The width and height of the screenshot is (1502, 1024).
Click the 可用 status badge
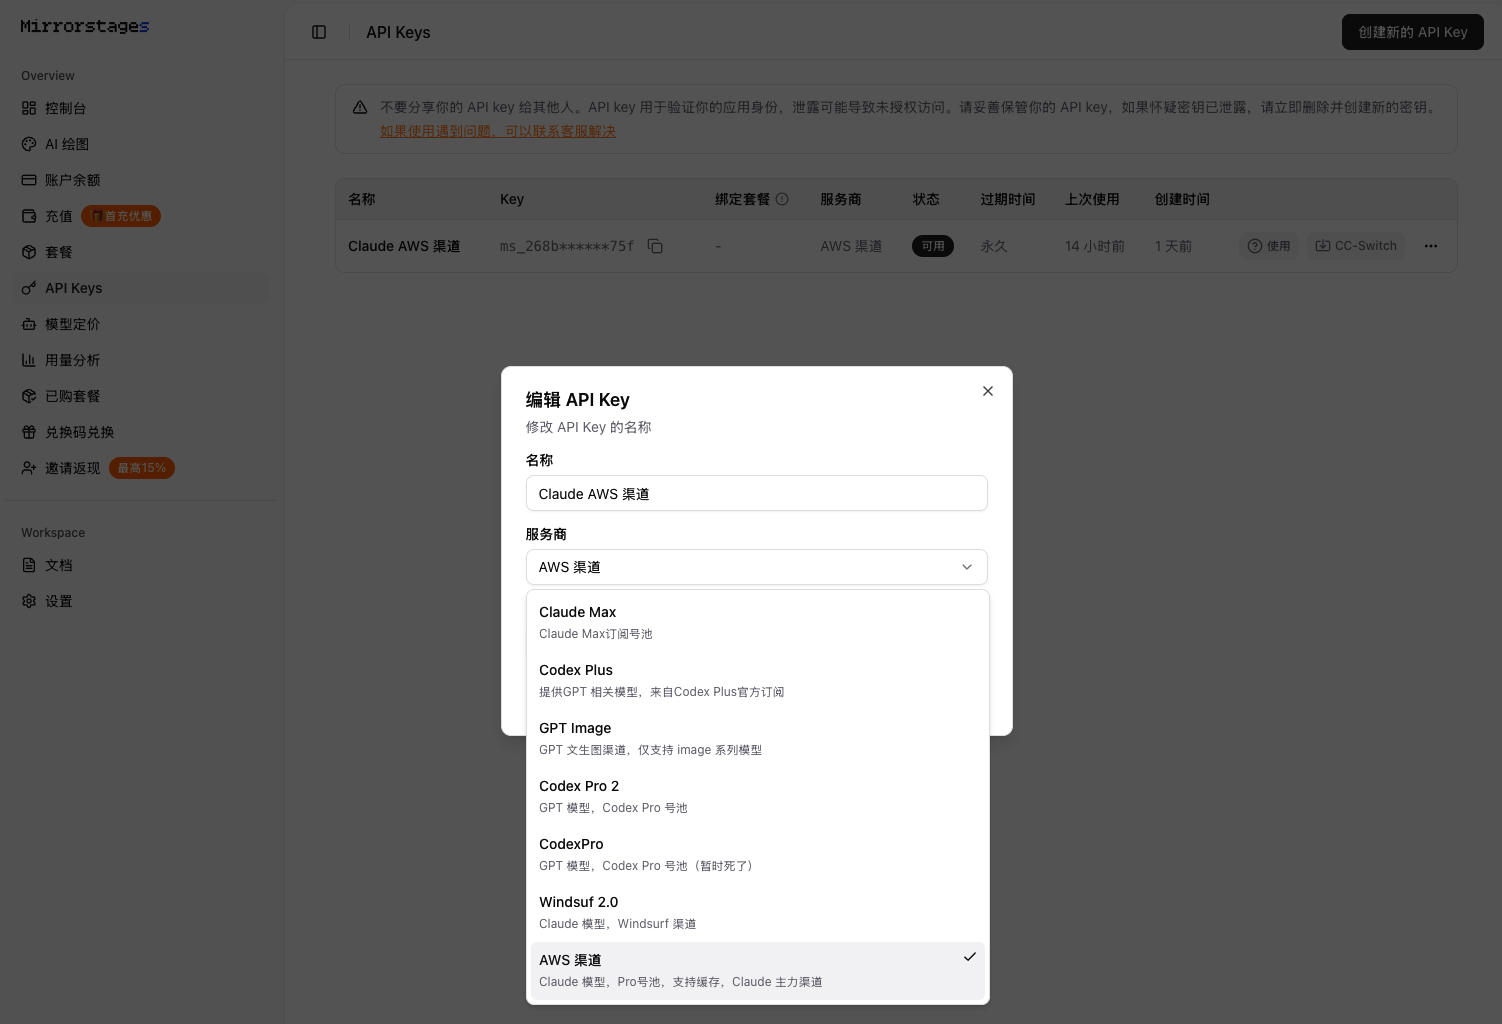pos(933,246)
